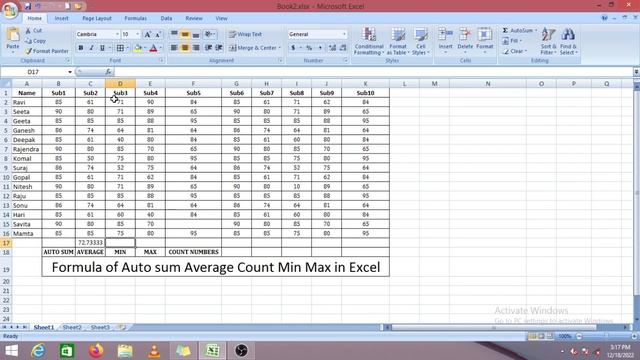Open Fill options
640x360 pixels.
coord(513,41)
